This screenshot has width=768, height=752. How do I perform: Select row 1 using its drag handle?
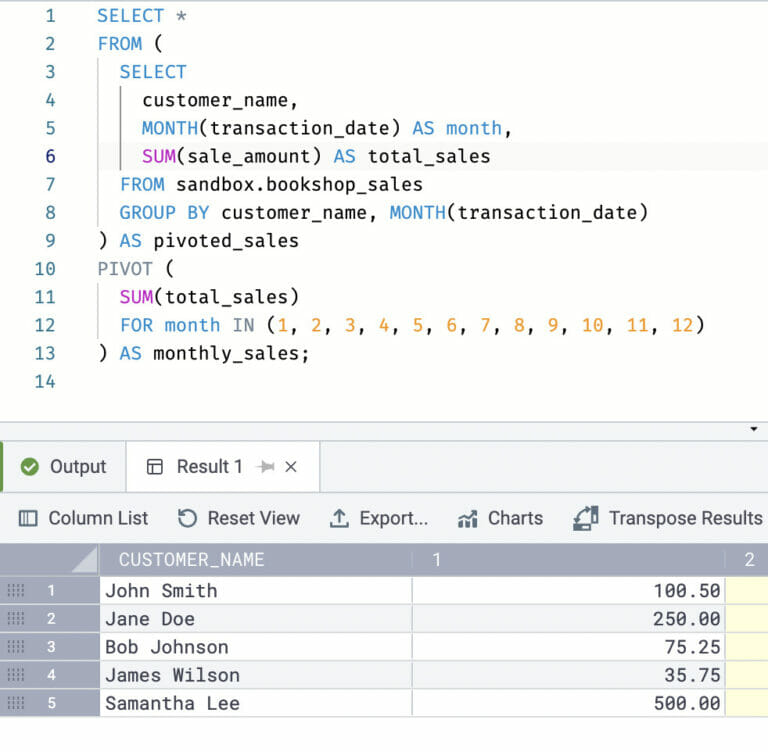(15, 591)
